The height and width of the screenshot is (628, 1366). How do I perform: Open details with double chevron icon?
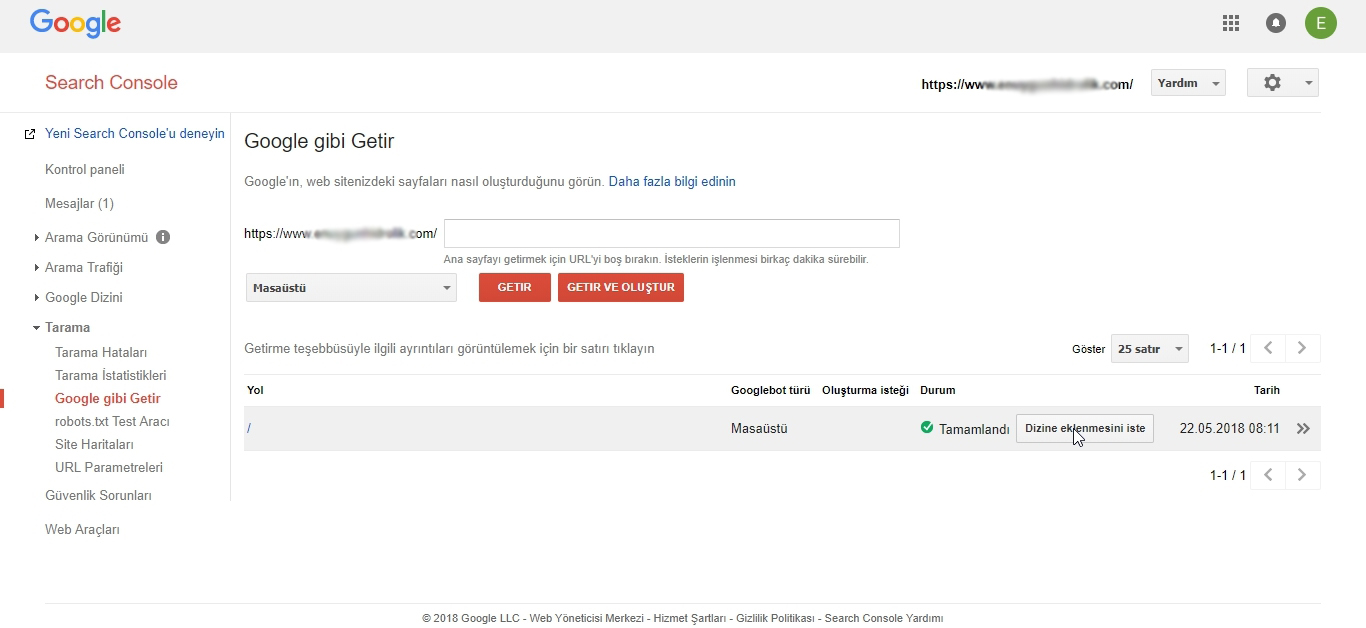click(x=1303, y=429)
